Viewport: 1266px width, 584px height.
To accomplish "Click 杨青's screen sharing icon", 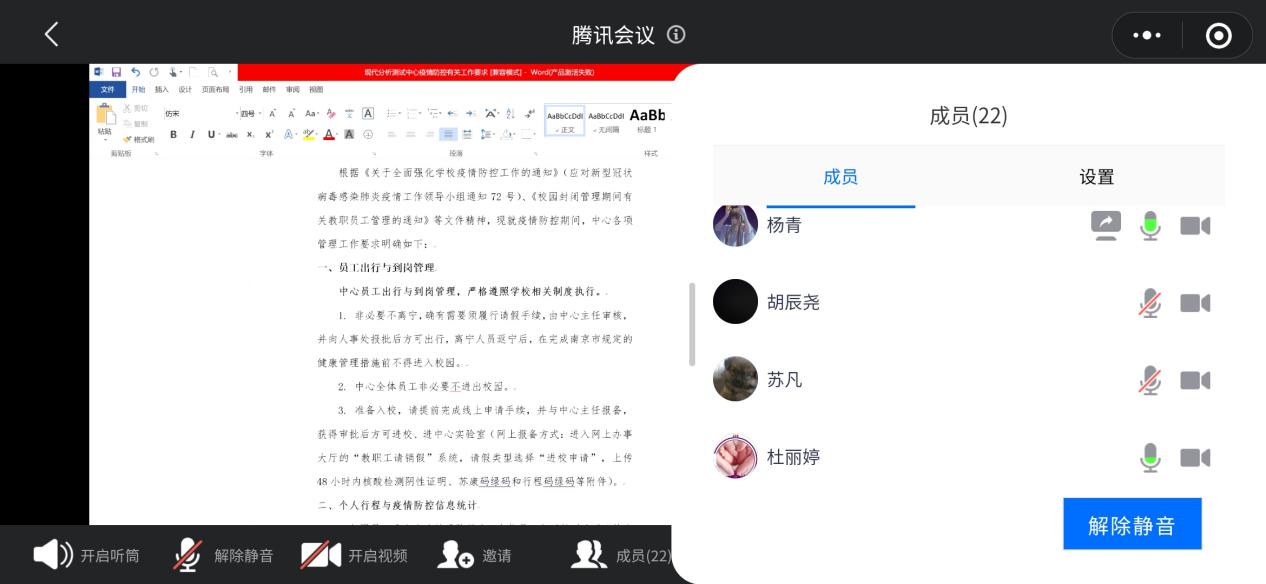I will (1106, 225).
